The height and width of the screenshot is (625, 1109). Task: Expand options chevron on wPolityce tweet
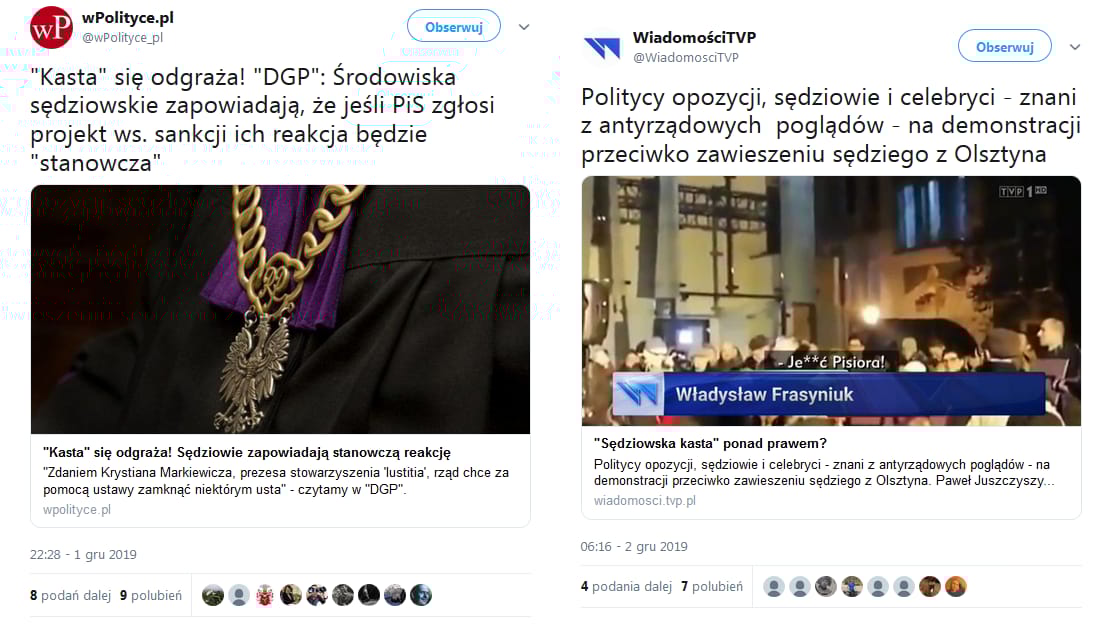(524, 27)
